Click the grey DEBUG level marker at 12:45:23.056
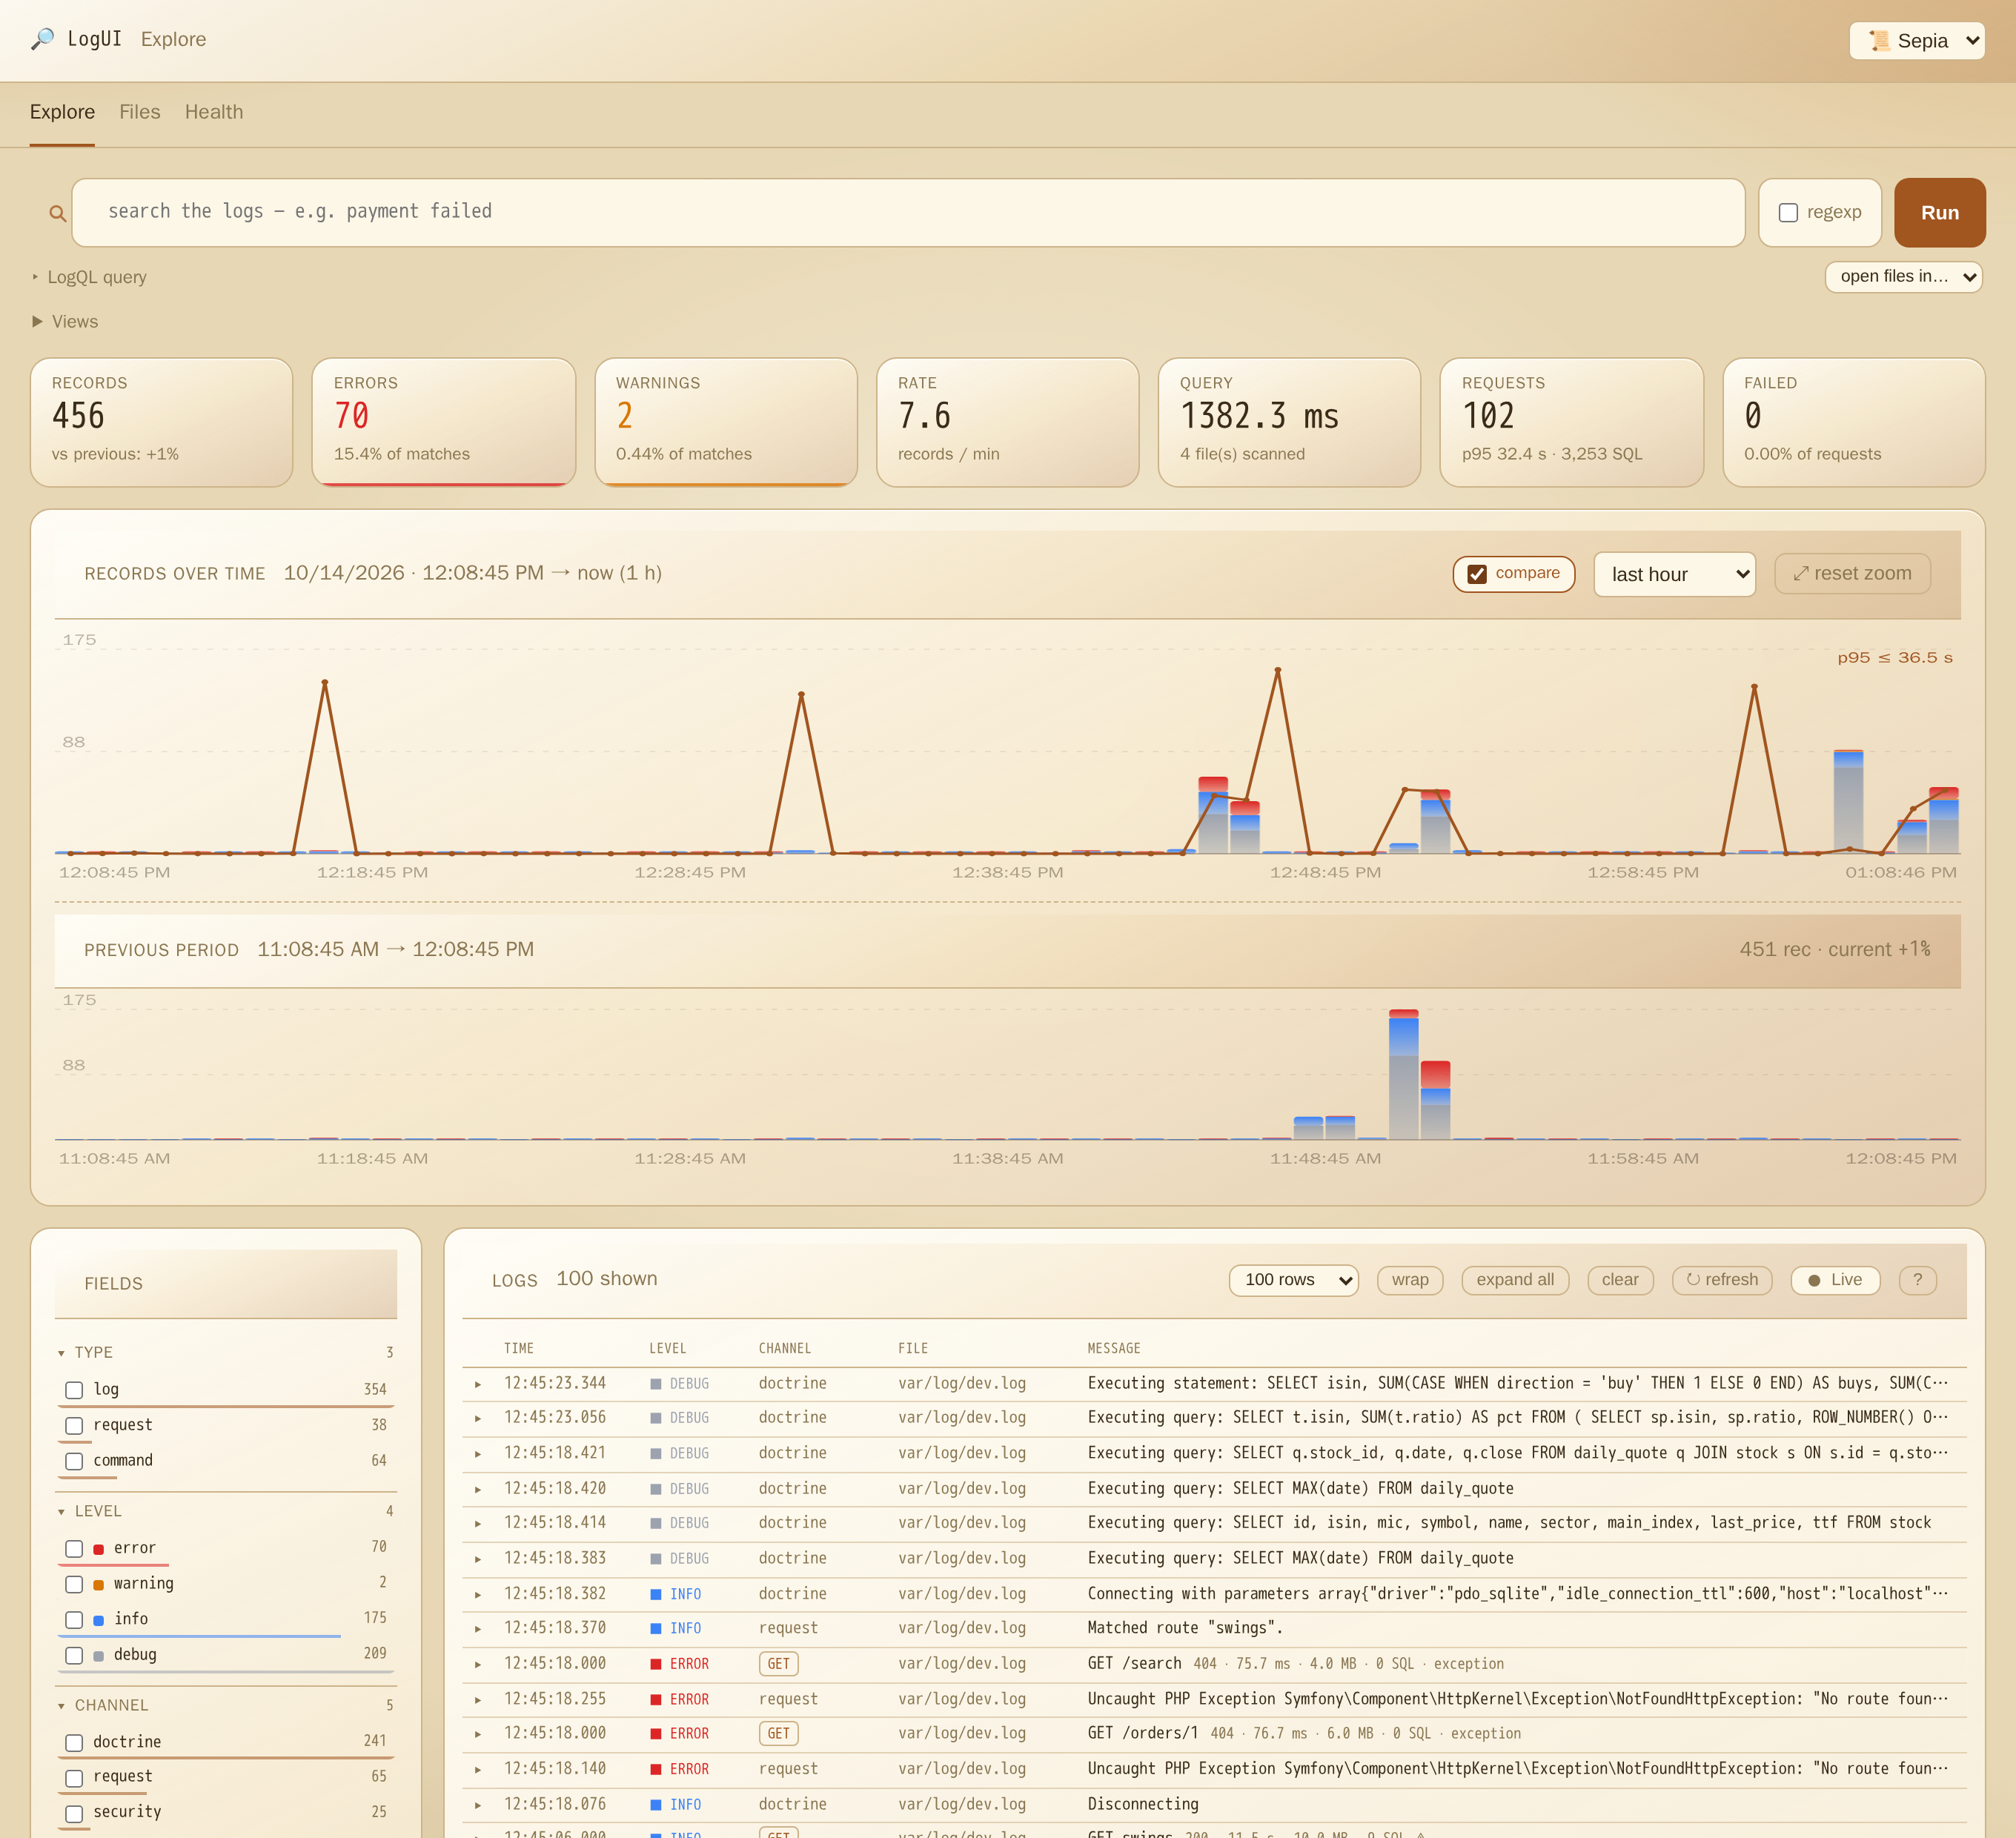This screenshot has height=1838, width=2016. 656,1418
